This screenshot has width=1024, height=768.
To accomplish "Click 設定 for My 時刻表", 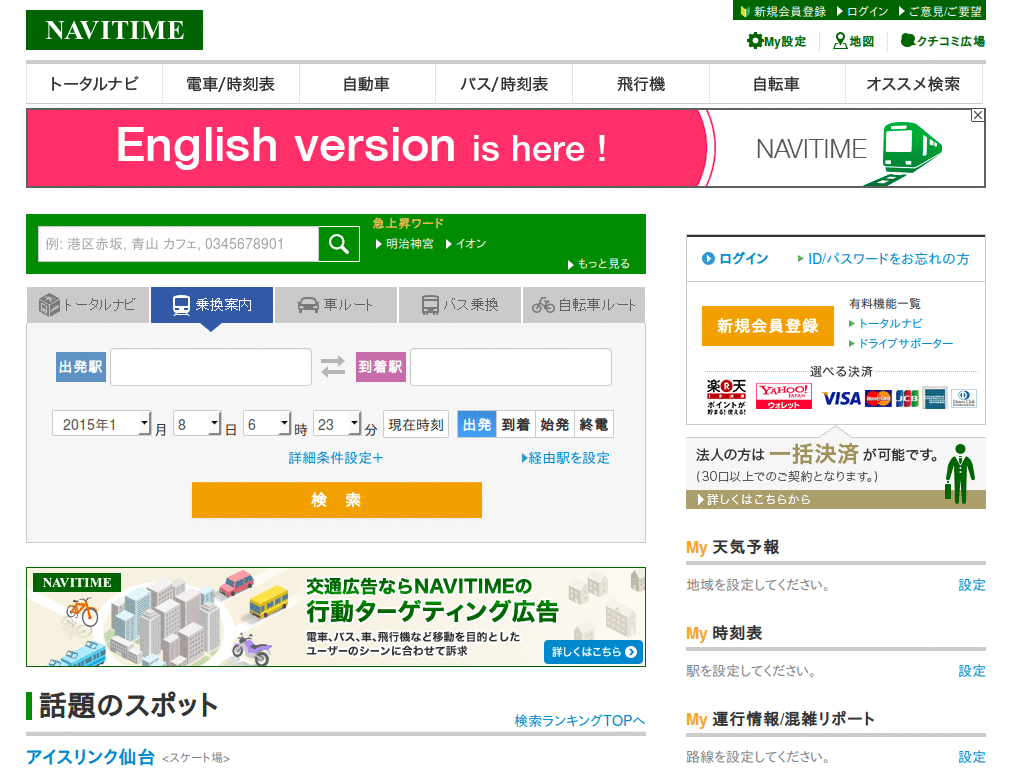I will (x=972, y=671).
